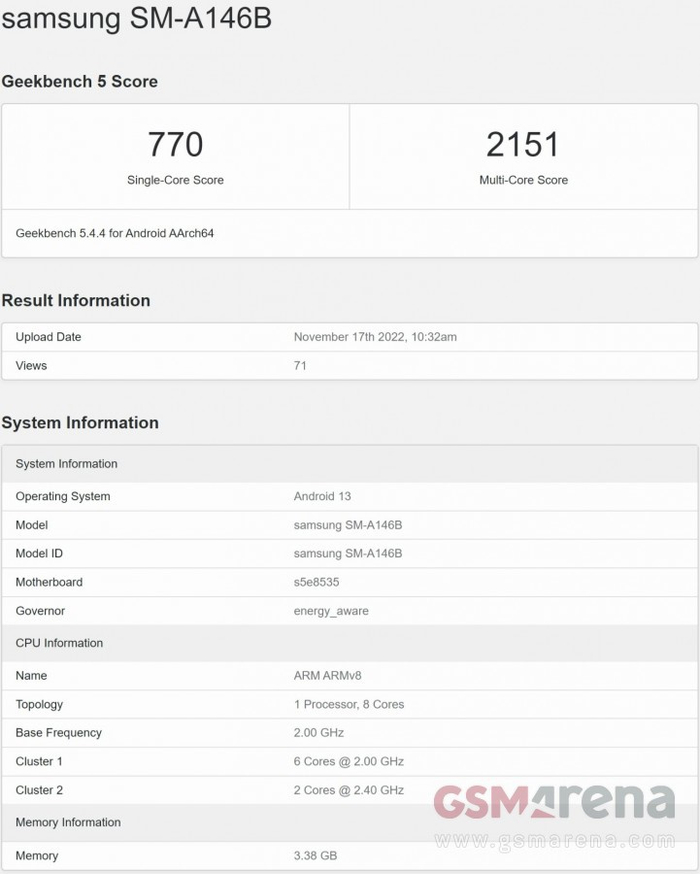Click the Governor label

pyautogui.click(x=40, y=611)
